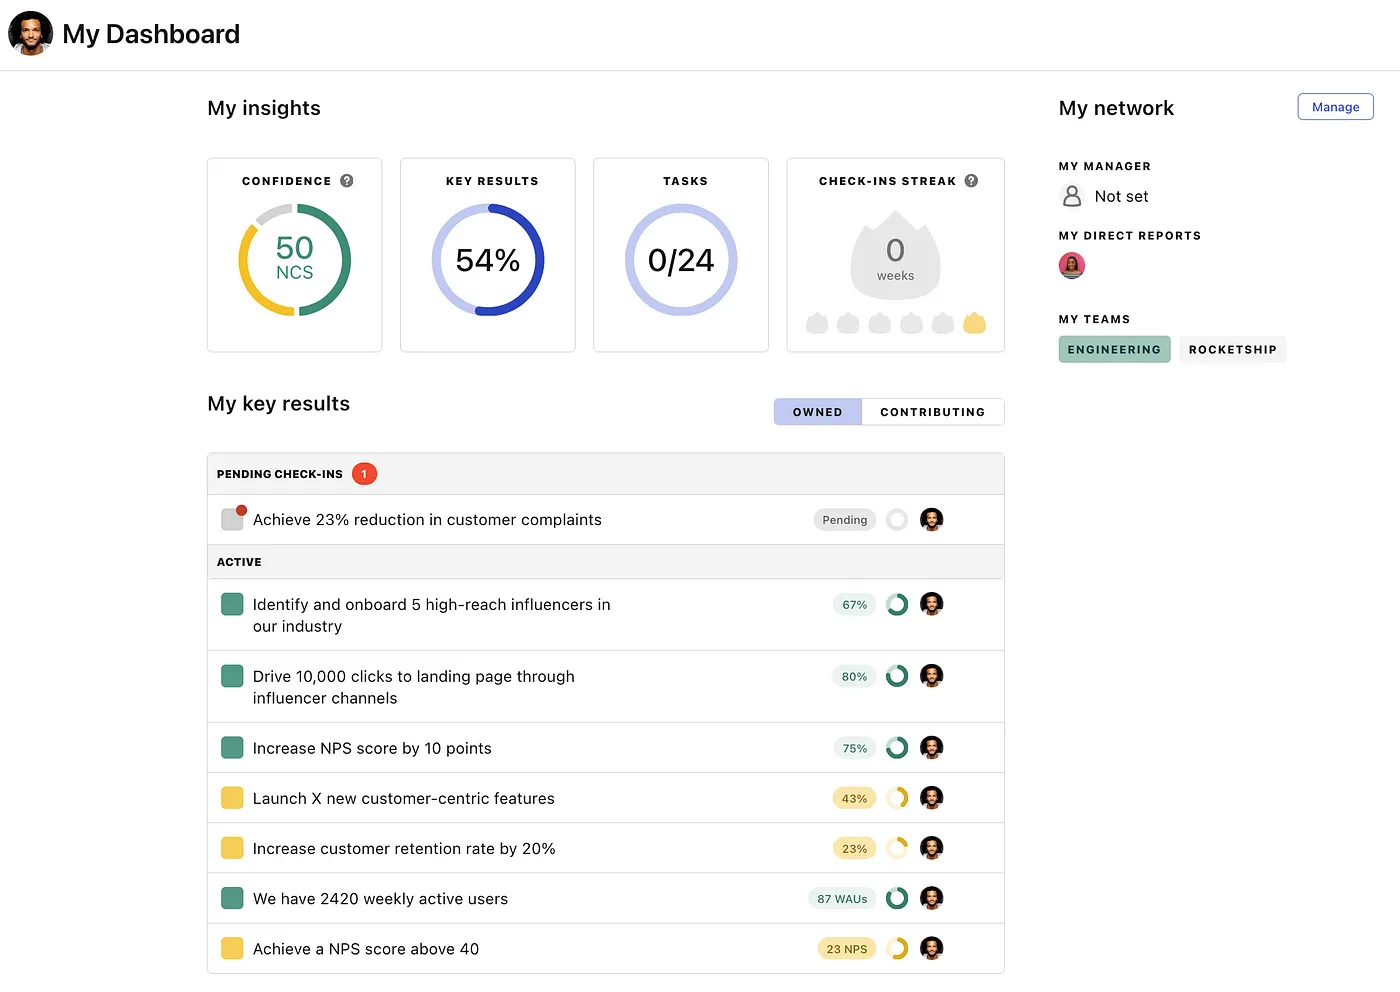Click green status square on weekly active users row
Screen dimensions: 1400x992
pos(232,898)
